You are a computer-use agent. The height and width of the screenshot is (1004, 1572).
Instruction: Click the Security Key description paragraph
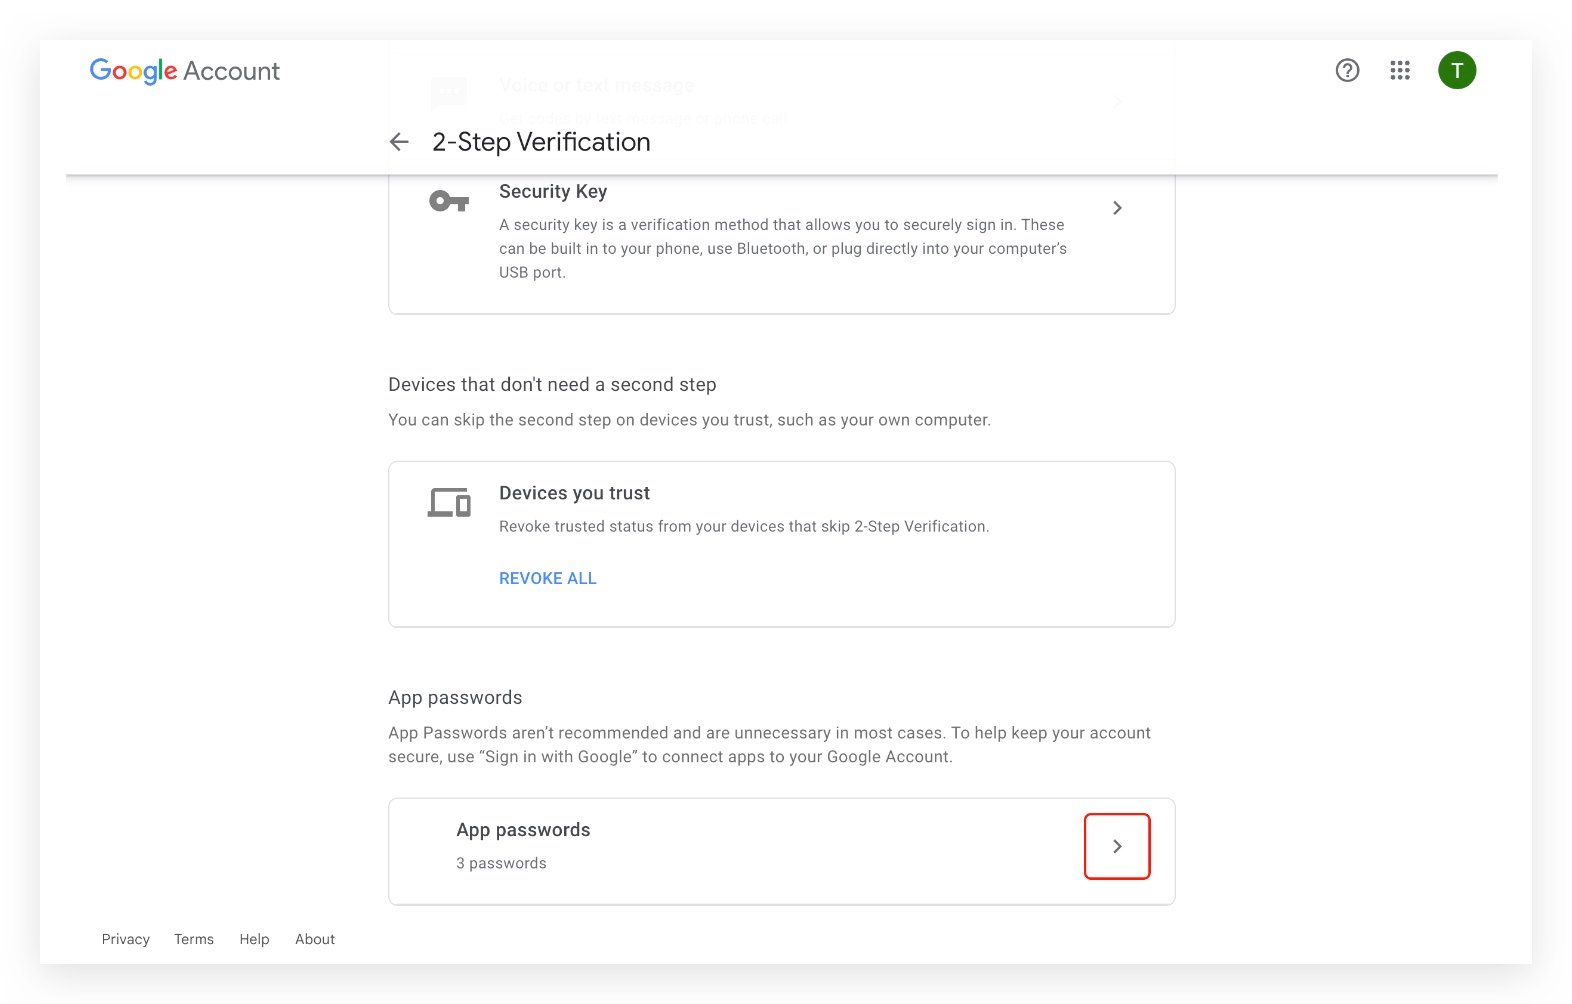(782, 248)
